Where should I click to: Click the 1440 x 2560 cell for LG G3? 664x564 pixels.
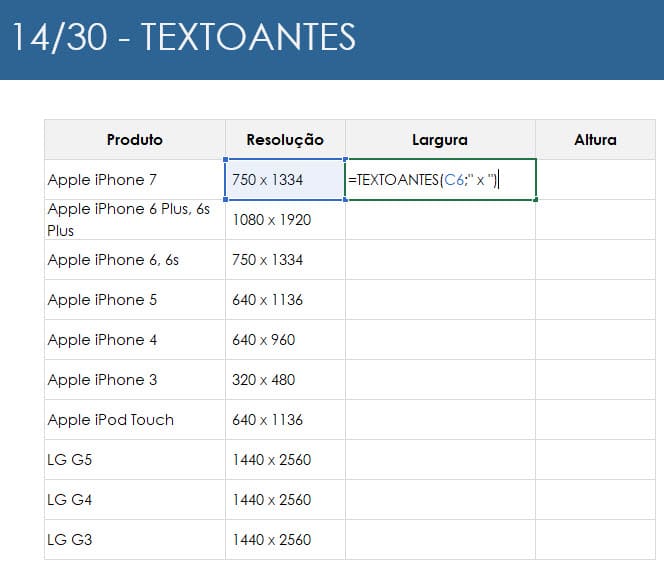(x=285, y=540)
